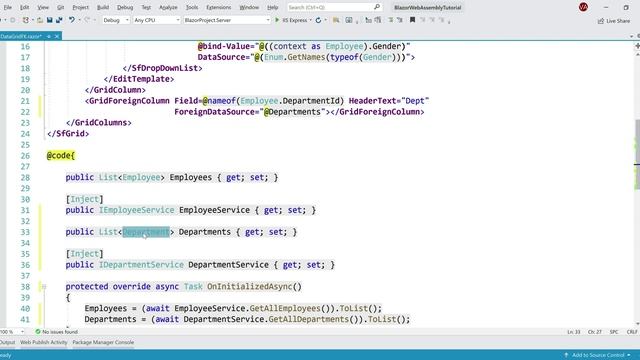This screenshot has width=640, height=360.
Task: Open the Package Manager Console tab
Action: (x=103, y=342)
